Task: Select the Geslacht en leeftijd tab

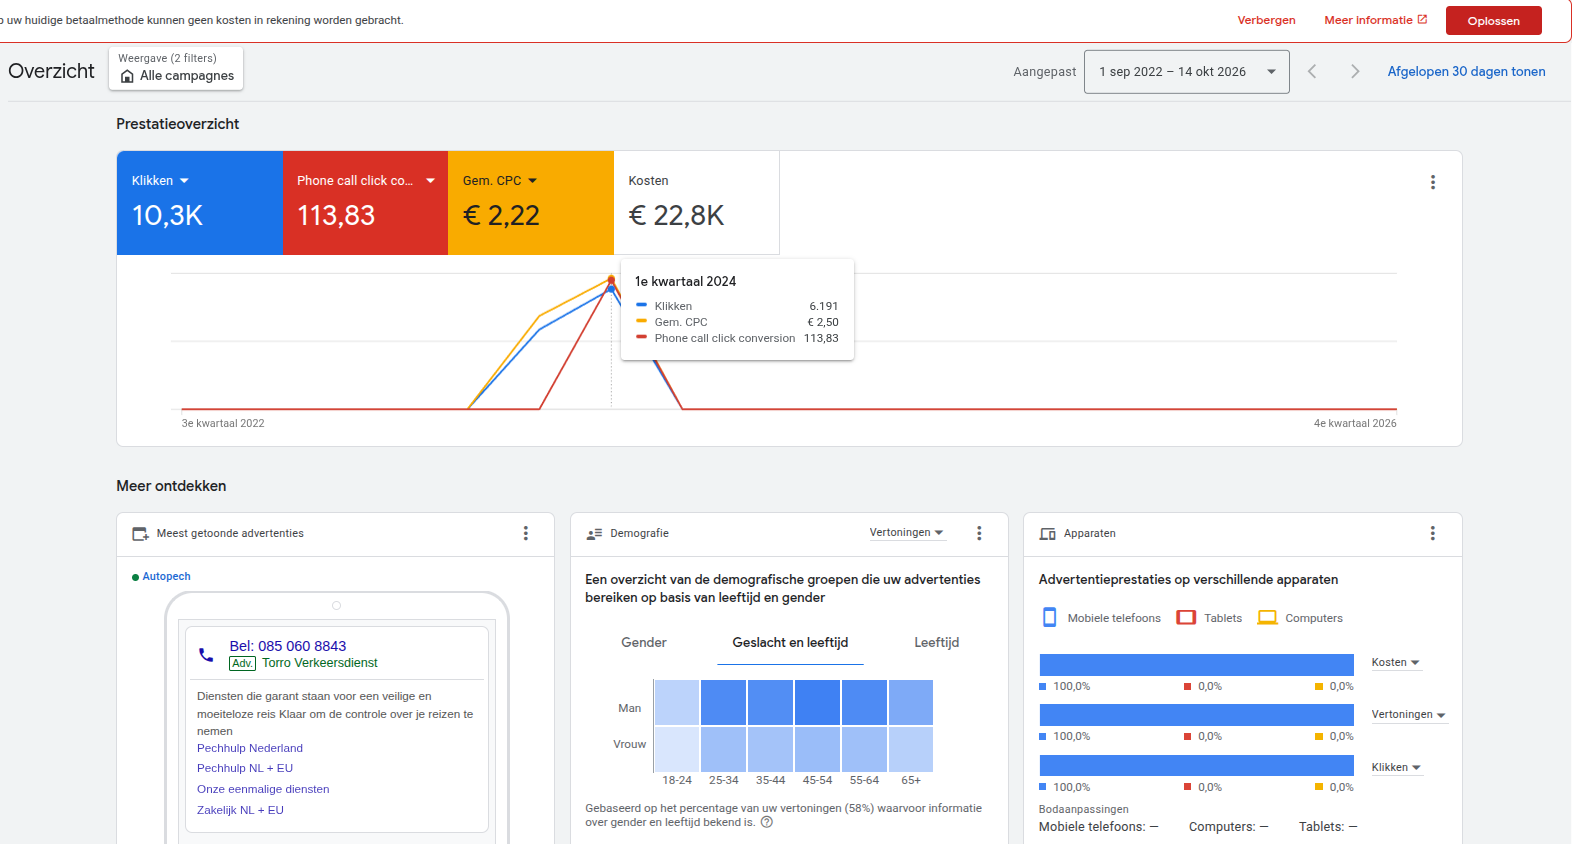Action: [790, 643]
